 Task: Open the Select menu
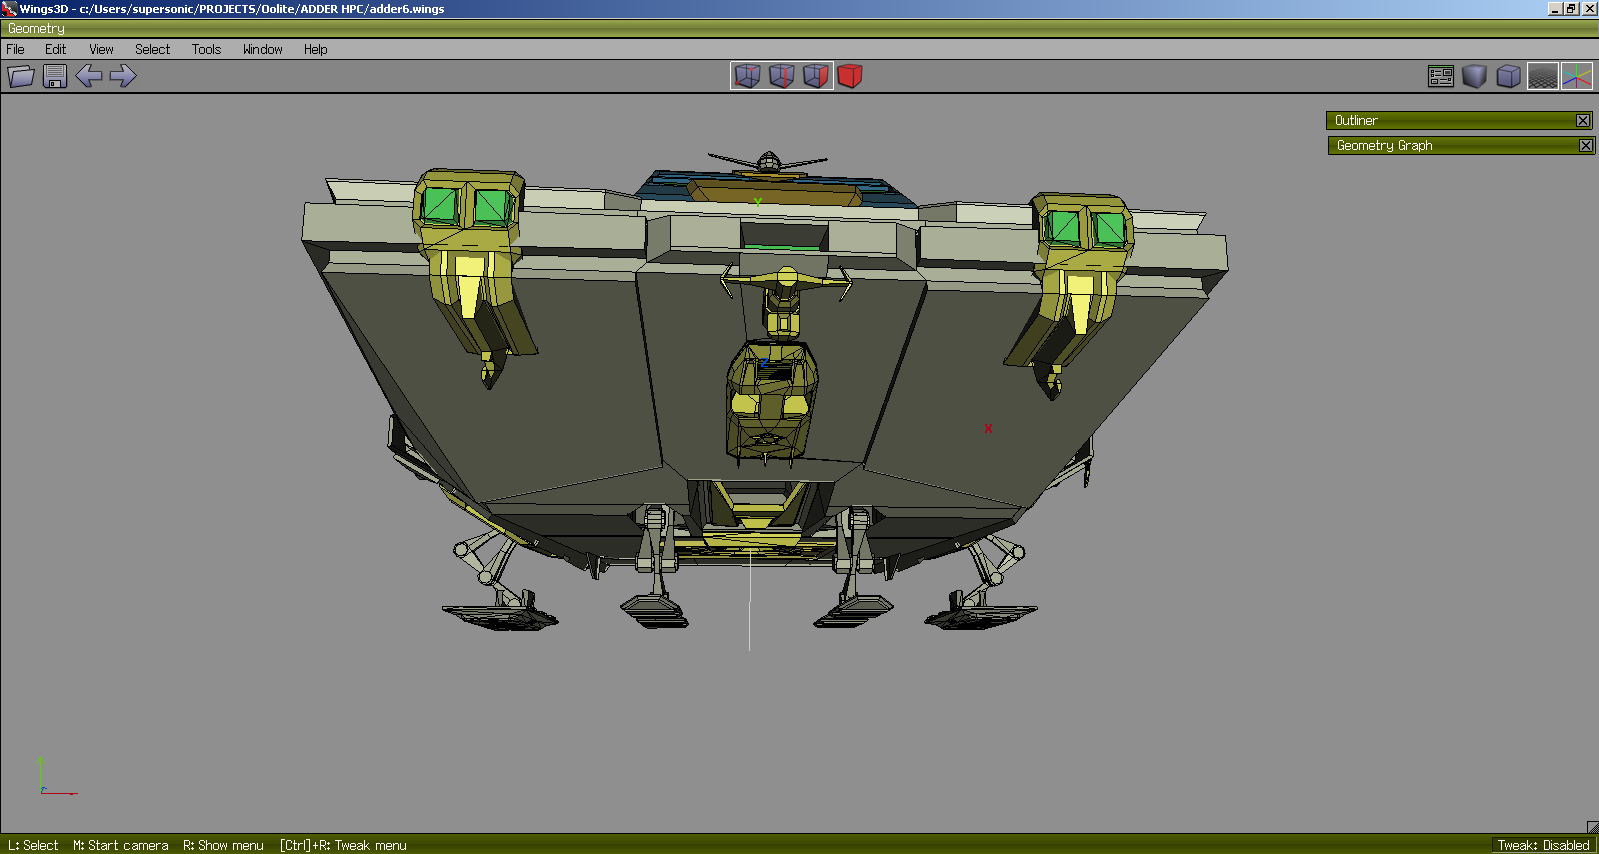[153, 49]
